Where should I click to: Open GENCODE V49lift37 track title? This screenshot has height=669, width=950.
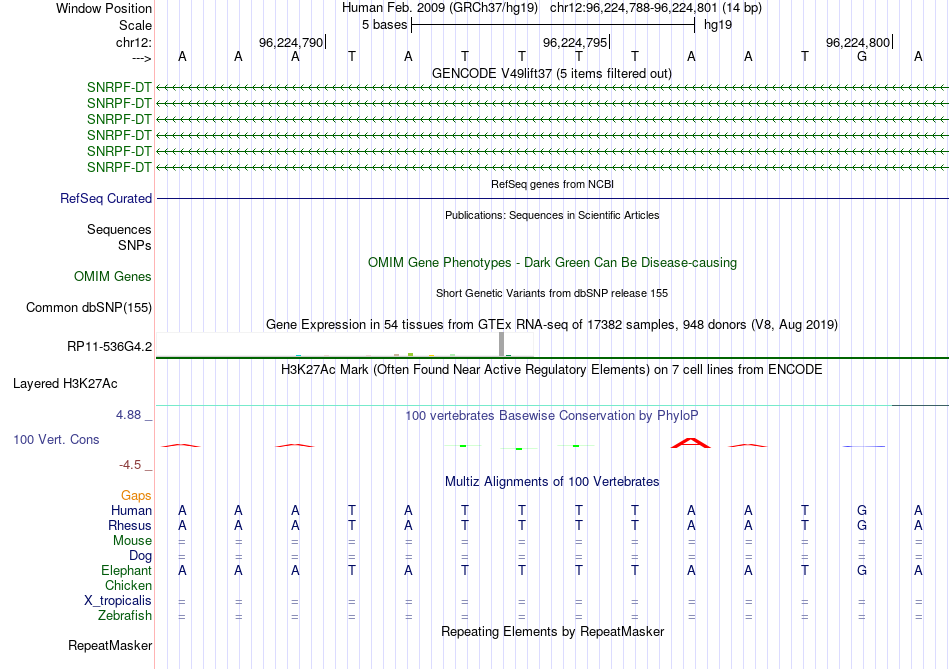click(x=551, y=73)
